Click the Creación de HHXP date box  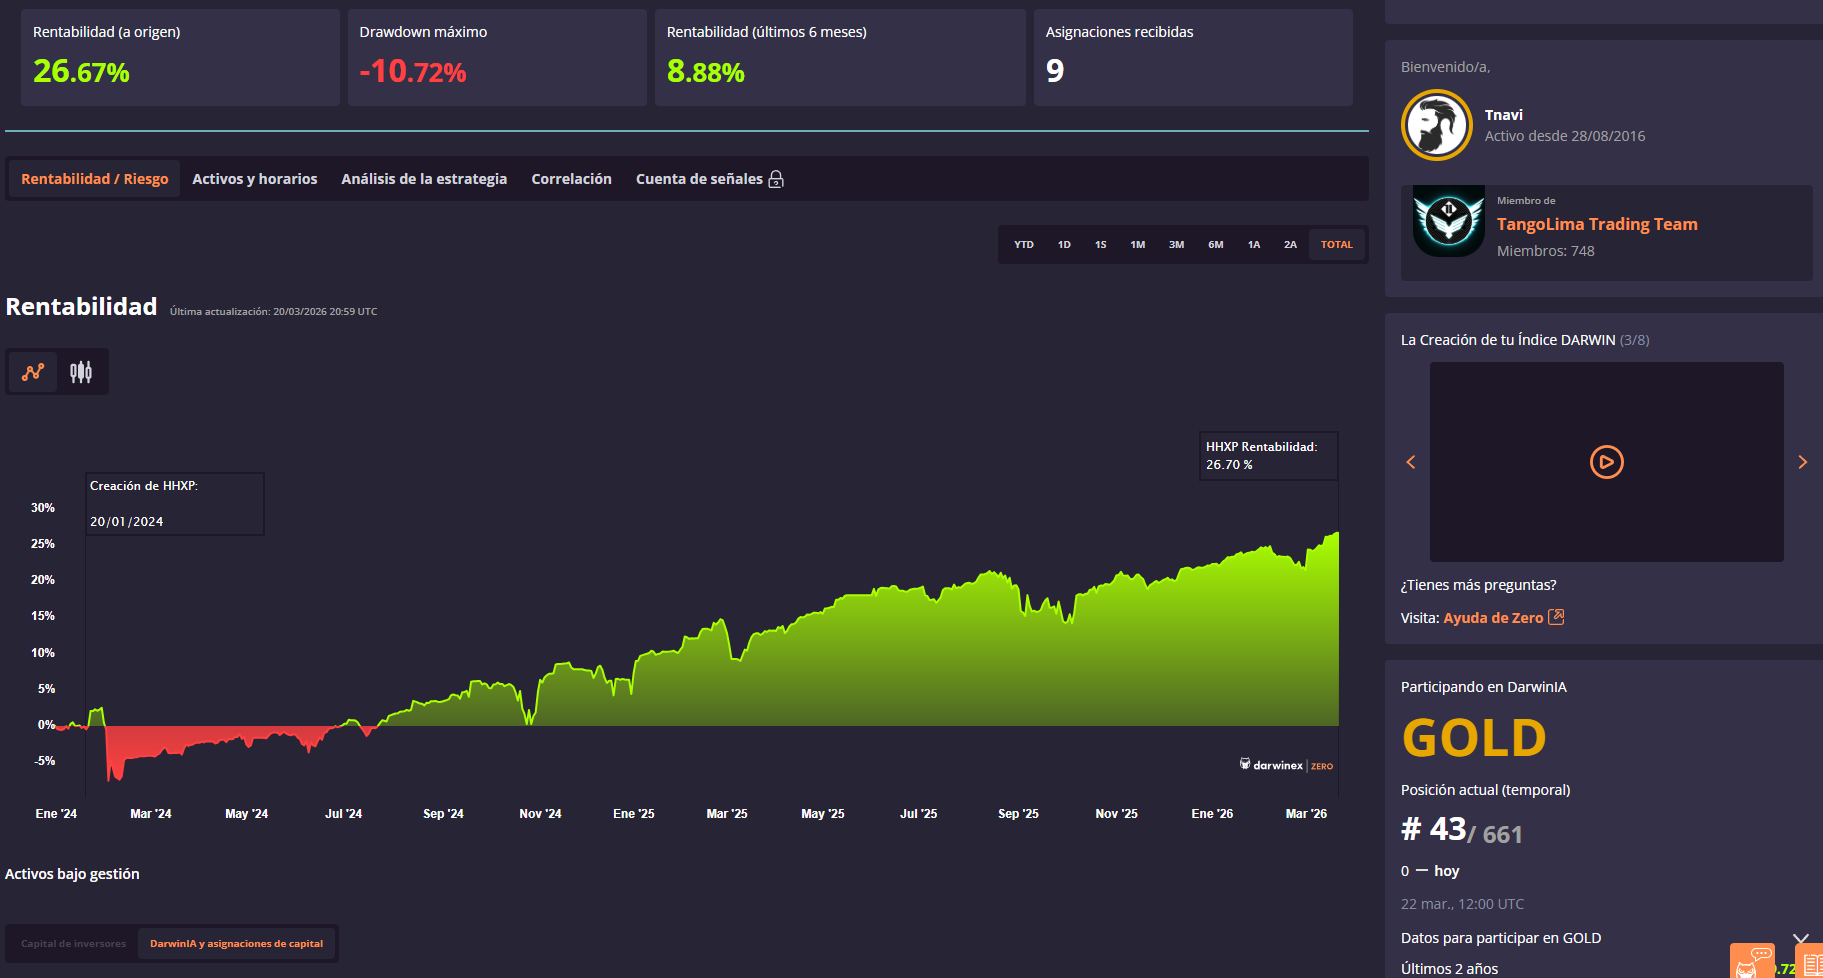(x=175, y=504)
